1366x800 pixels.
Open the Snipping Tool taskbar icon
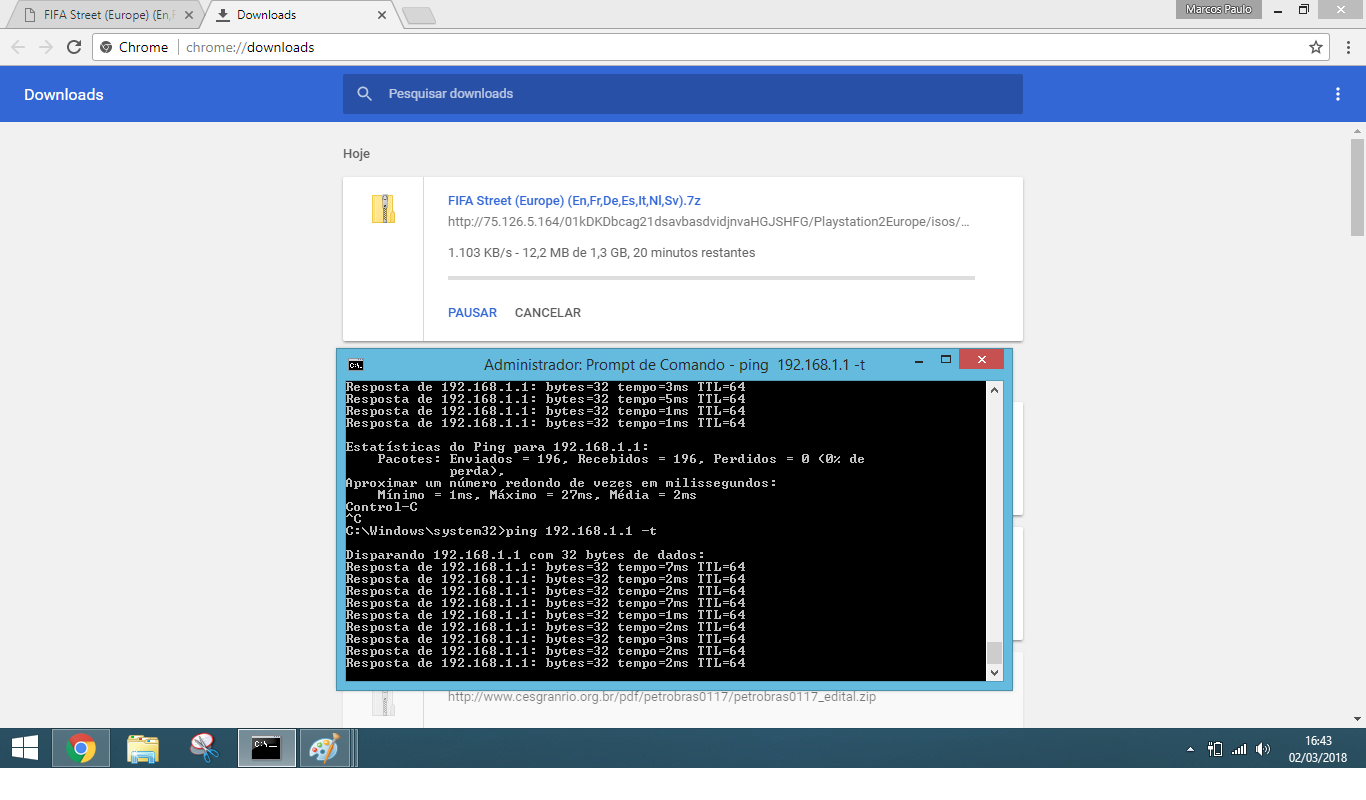coord(204,748)
